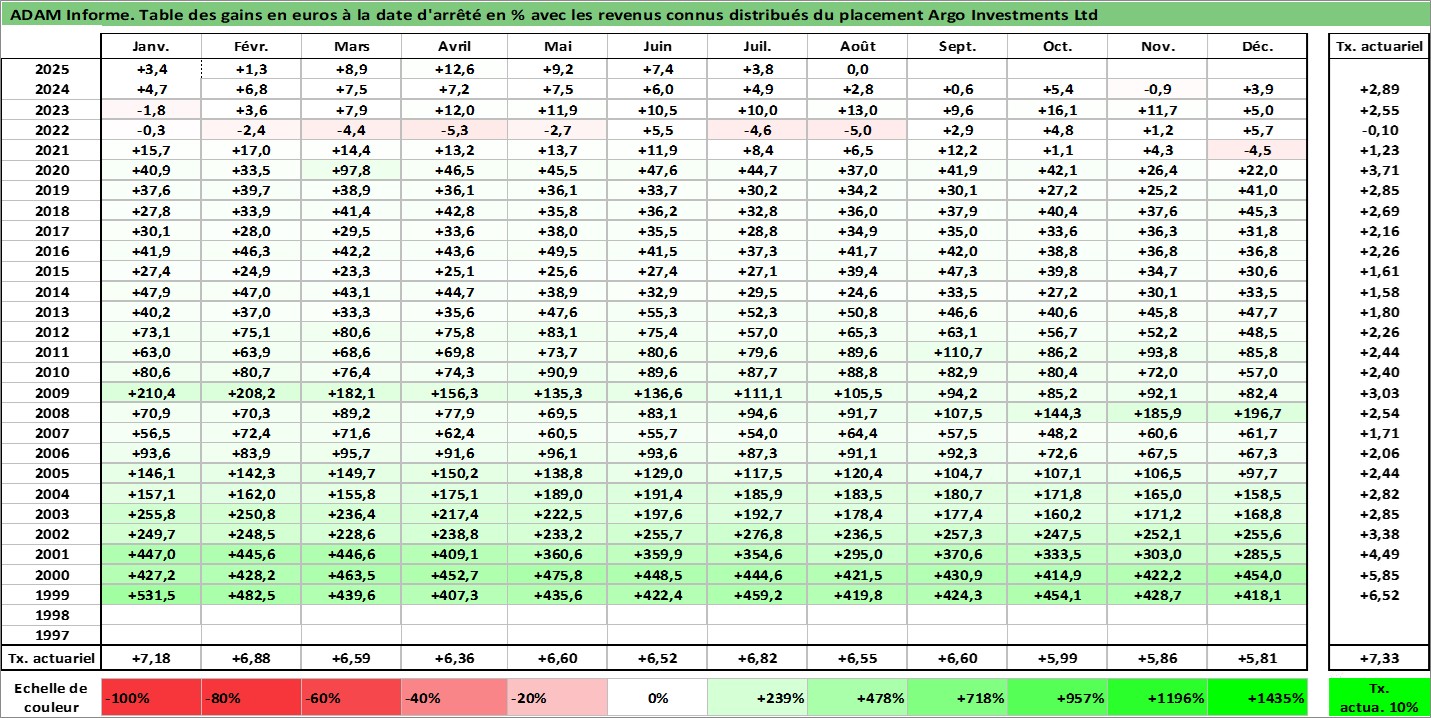Image resolution: width=1431 pixels, height=718 pixels.
Task: Click the +210,4 cell in 2009 Janv.
Action: pos(152,393)
